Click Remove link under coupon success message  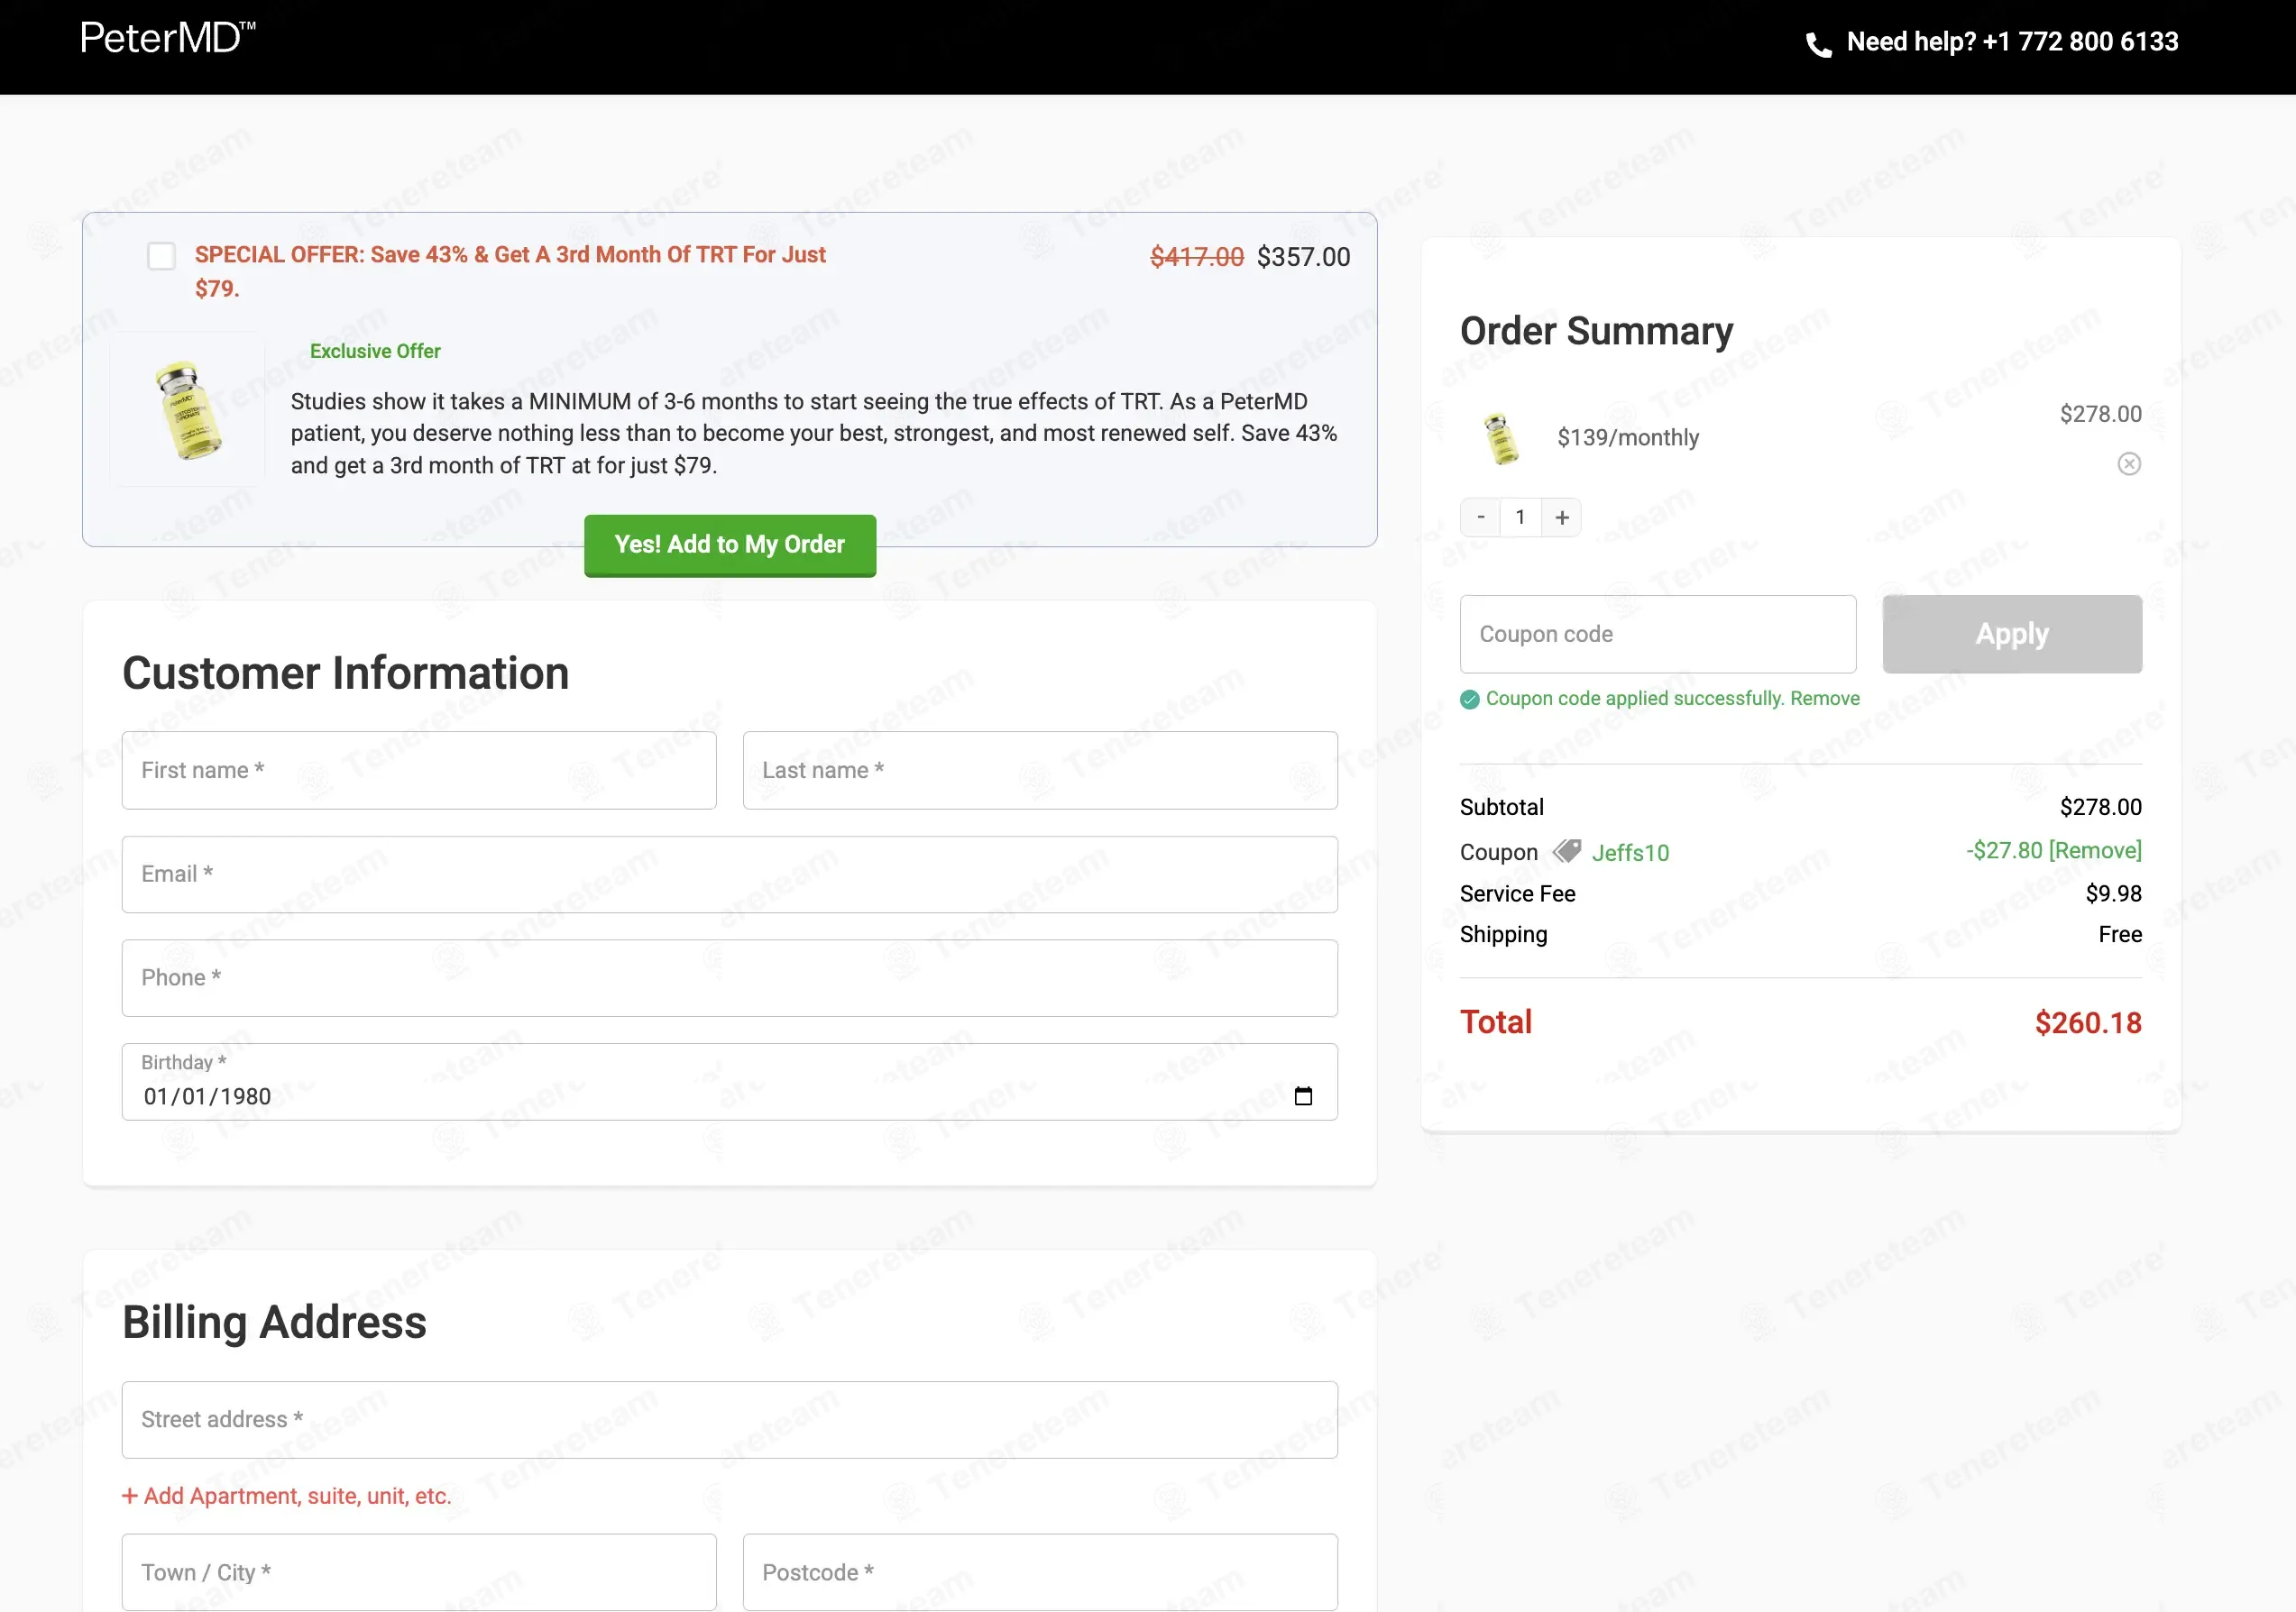click(1825, 698)
